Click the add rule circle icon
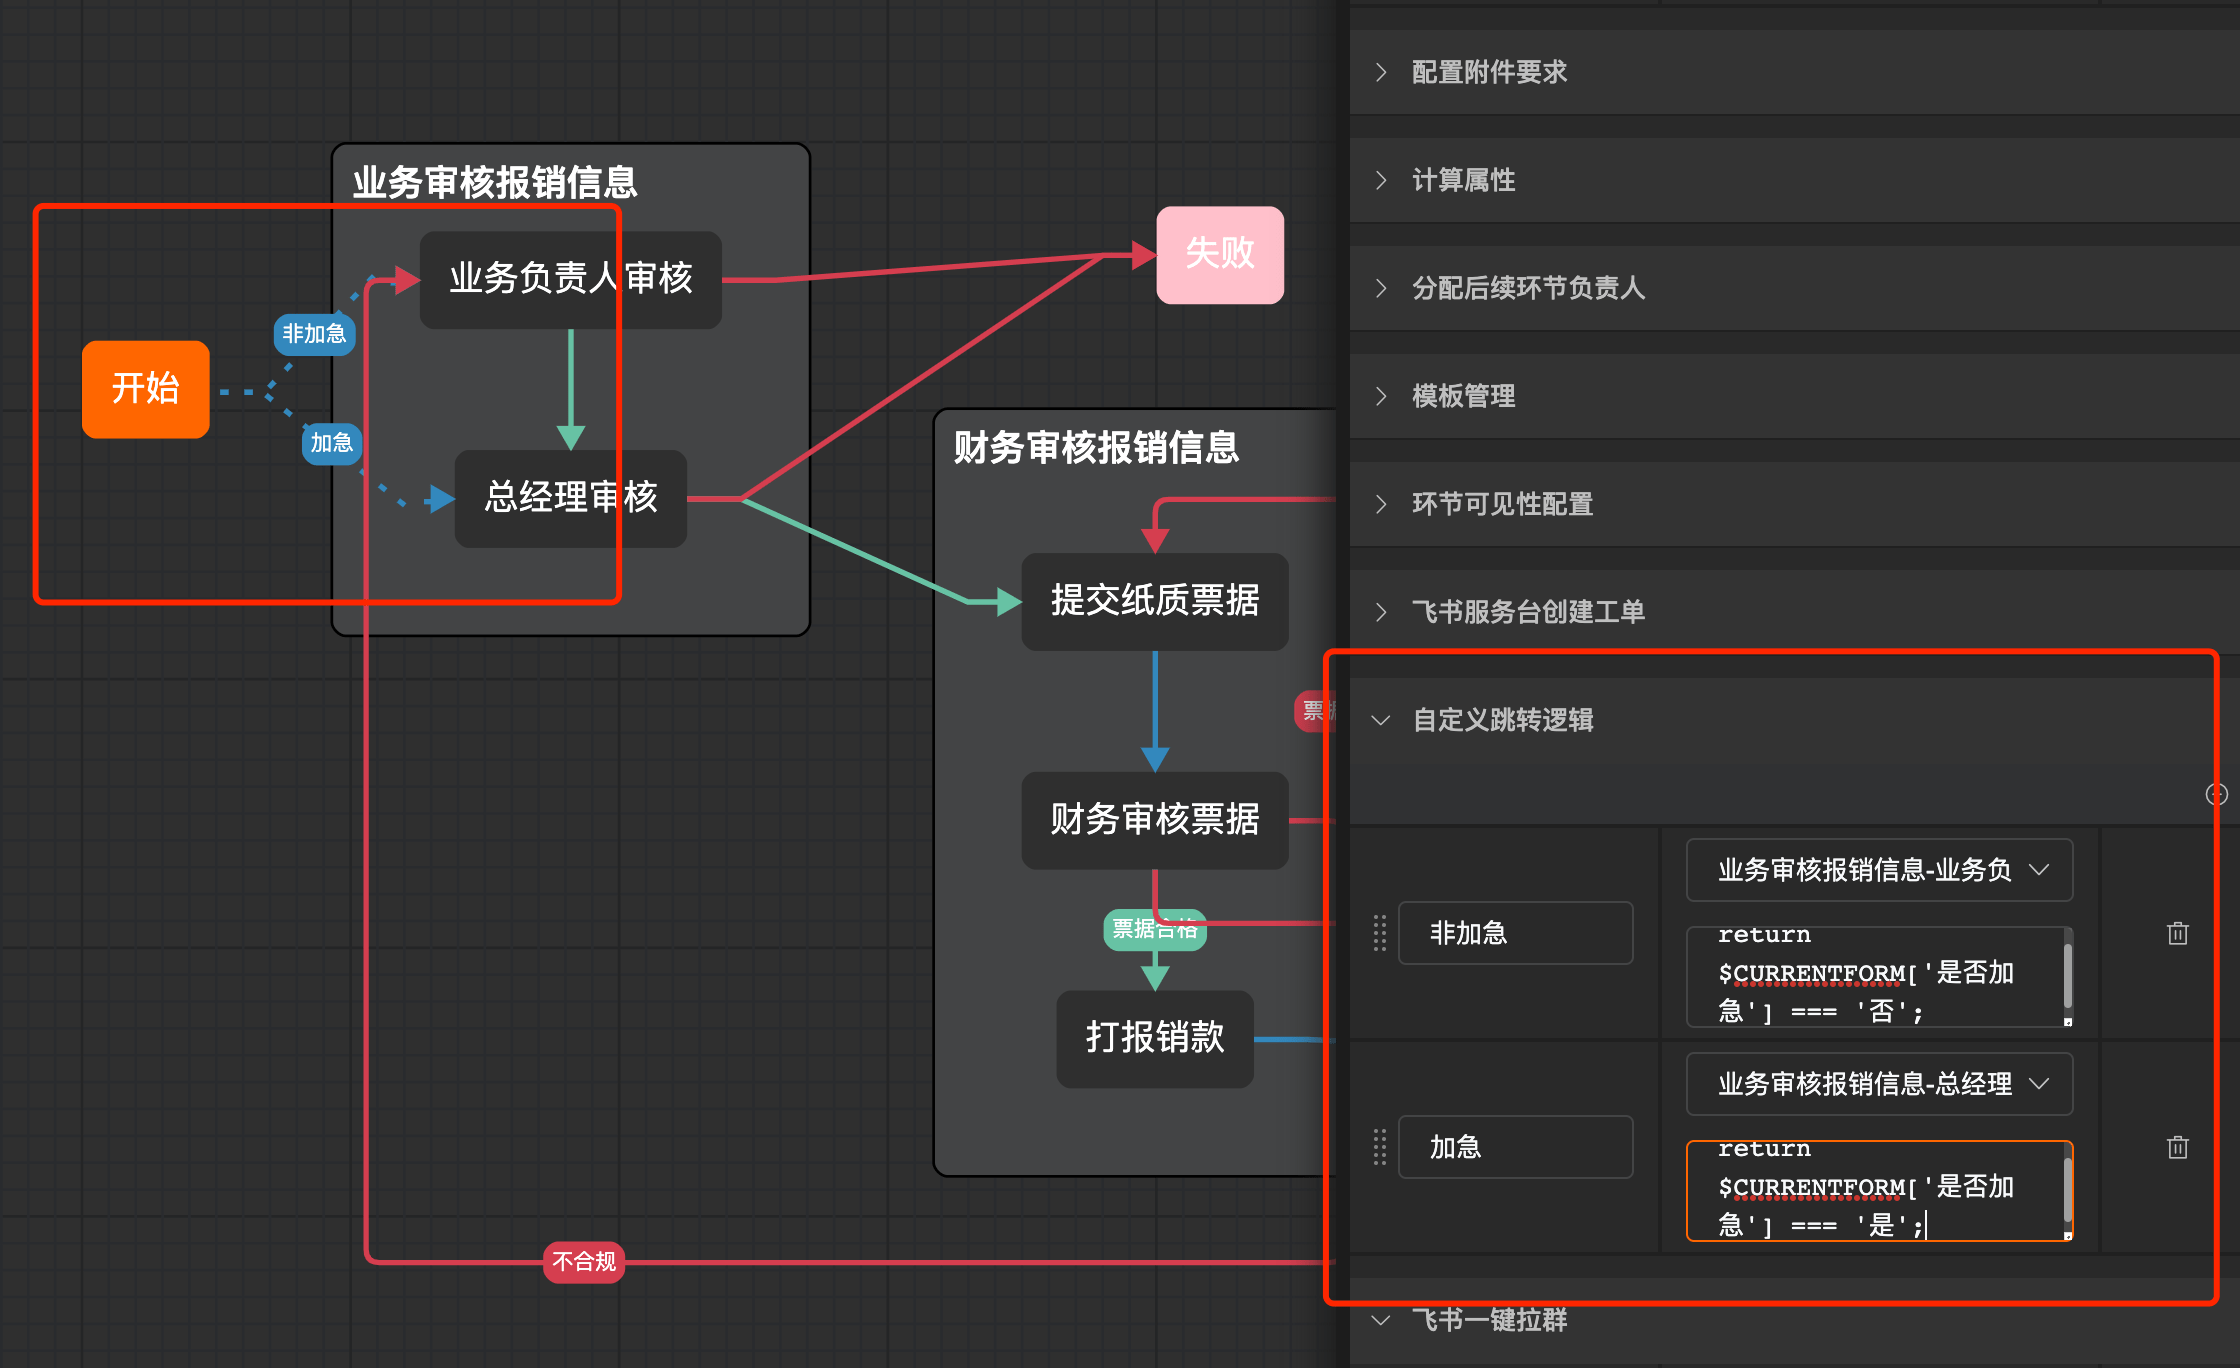 2216,794
